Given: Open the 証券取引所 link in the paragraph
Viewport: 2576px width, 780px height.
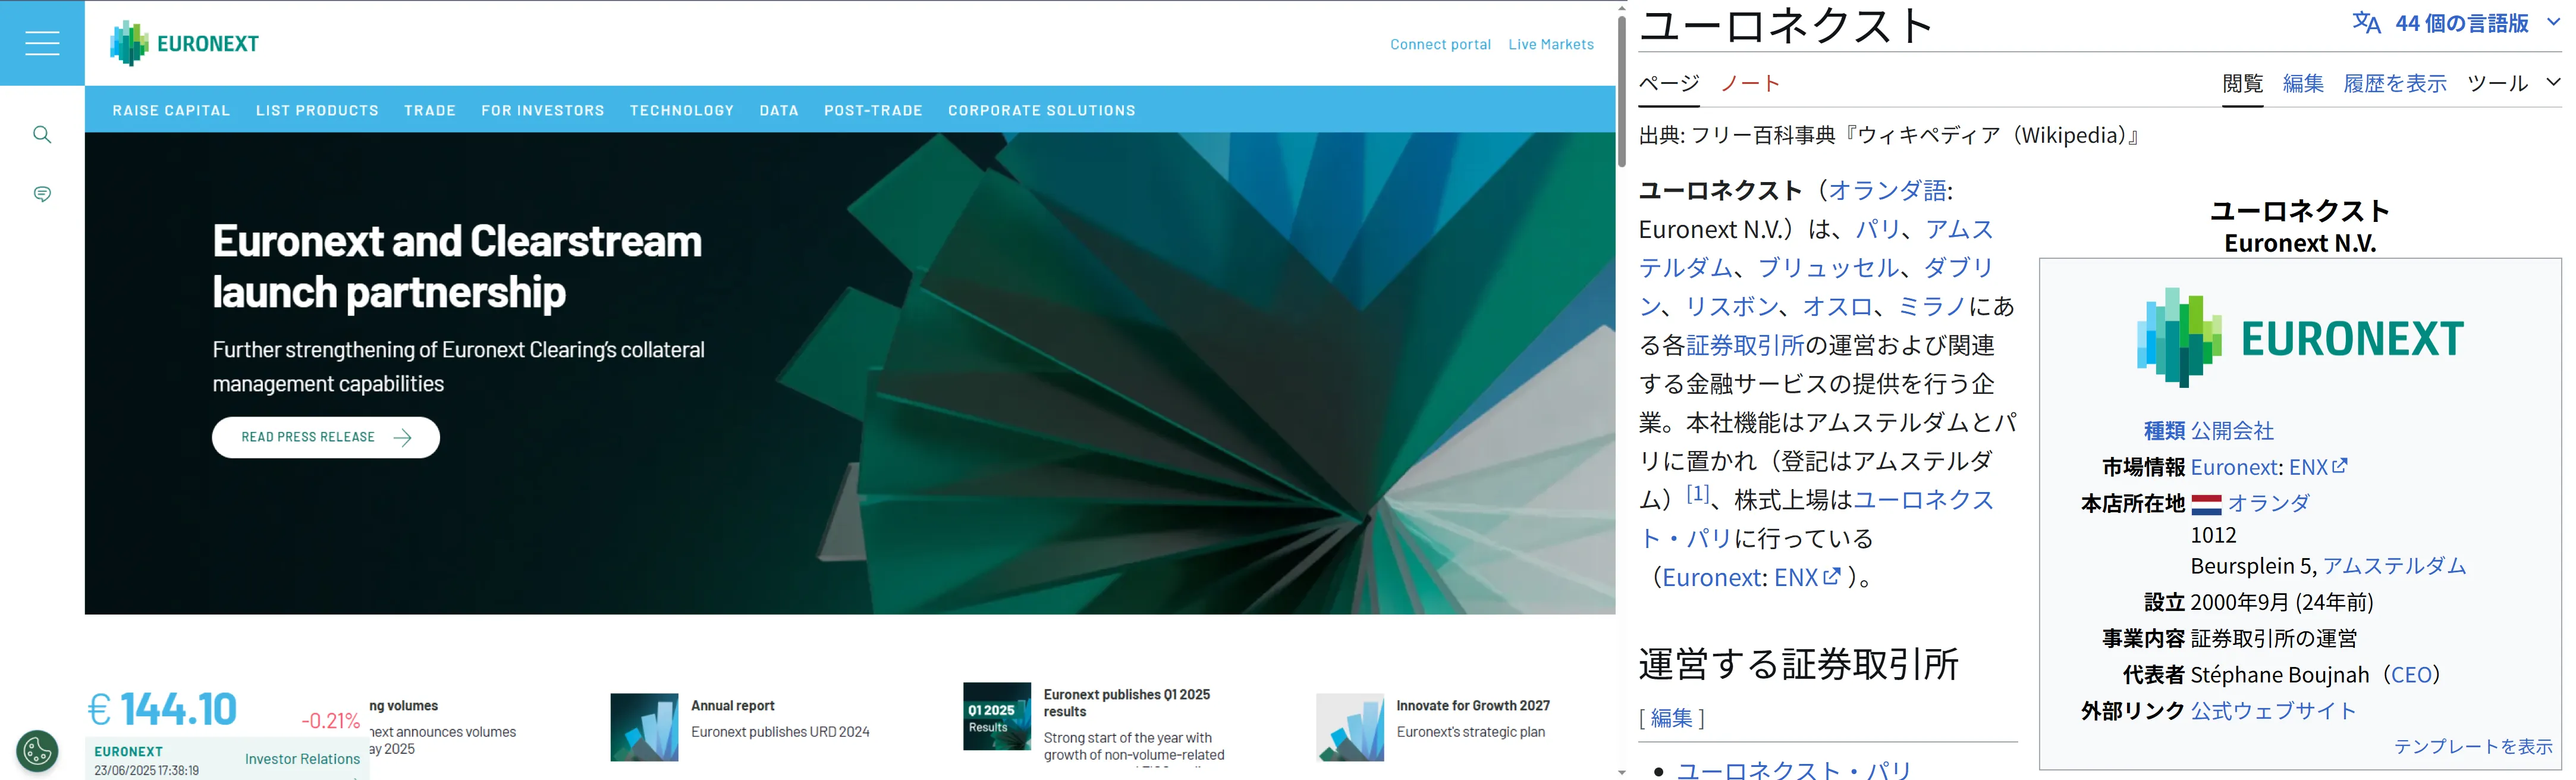Looking at the screenshot, I should (1745, 345).
